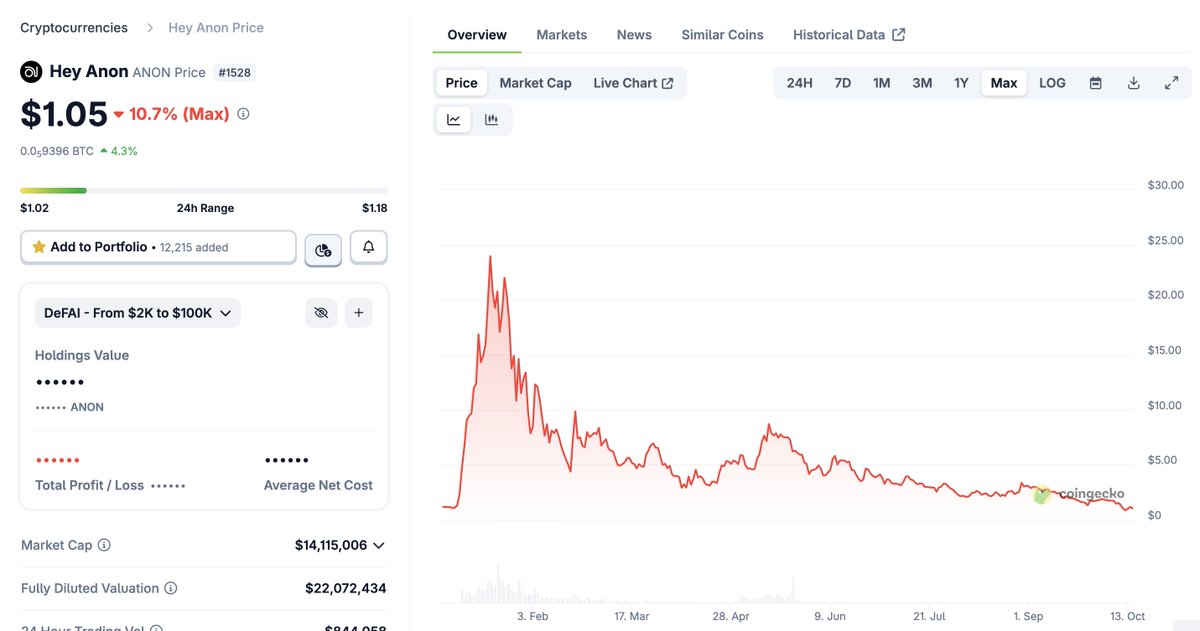Click Market Cap info icon
Screen dimensions: 1200x631
click(104, 545)
